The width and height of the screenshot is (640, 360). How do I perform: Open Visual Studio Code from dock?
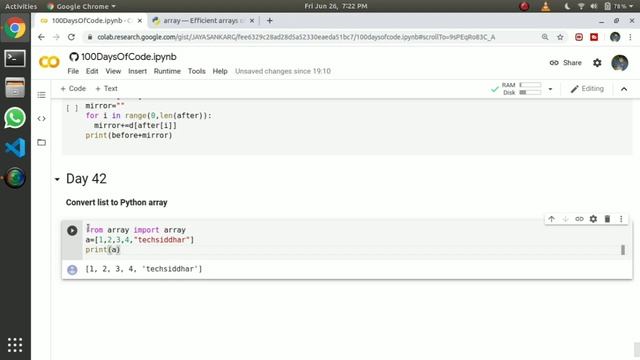15,148
